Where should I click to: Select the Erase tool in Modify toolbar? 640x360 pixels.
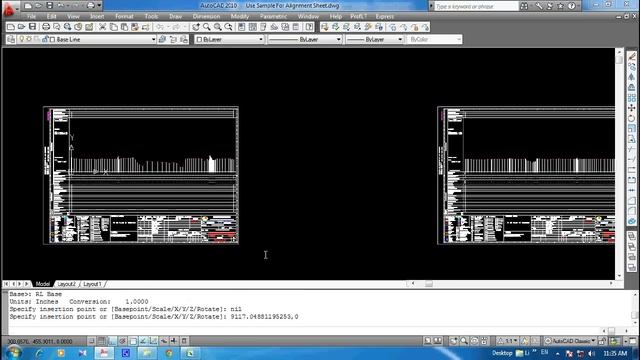631,56
